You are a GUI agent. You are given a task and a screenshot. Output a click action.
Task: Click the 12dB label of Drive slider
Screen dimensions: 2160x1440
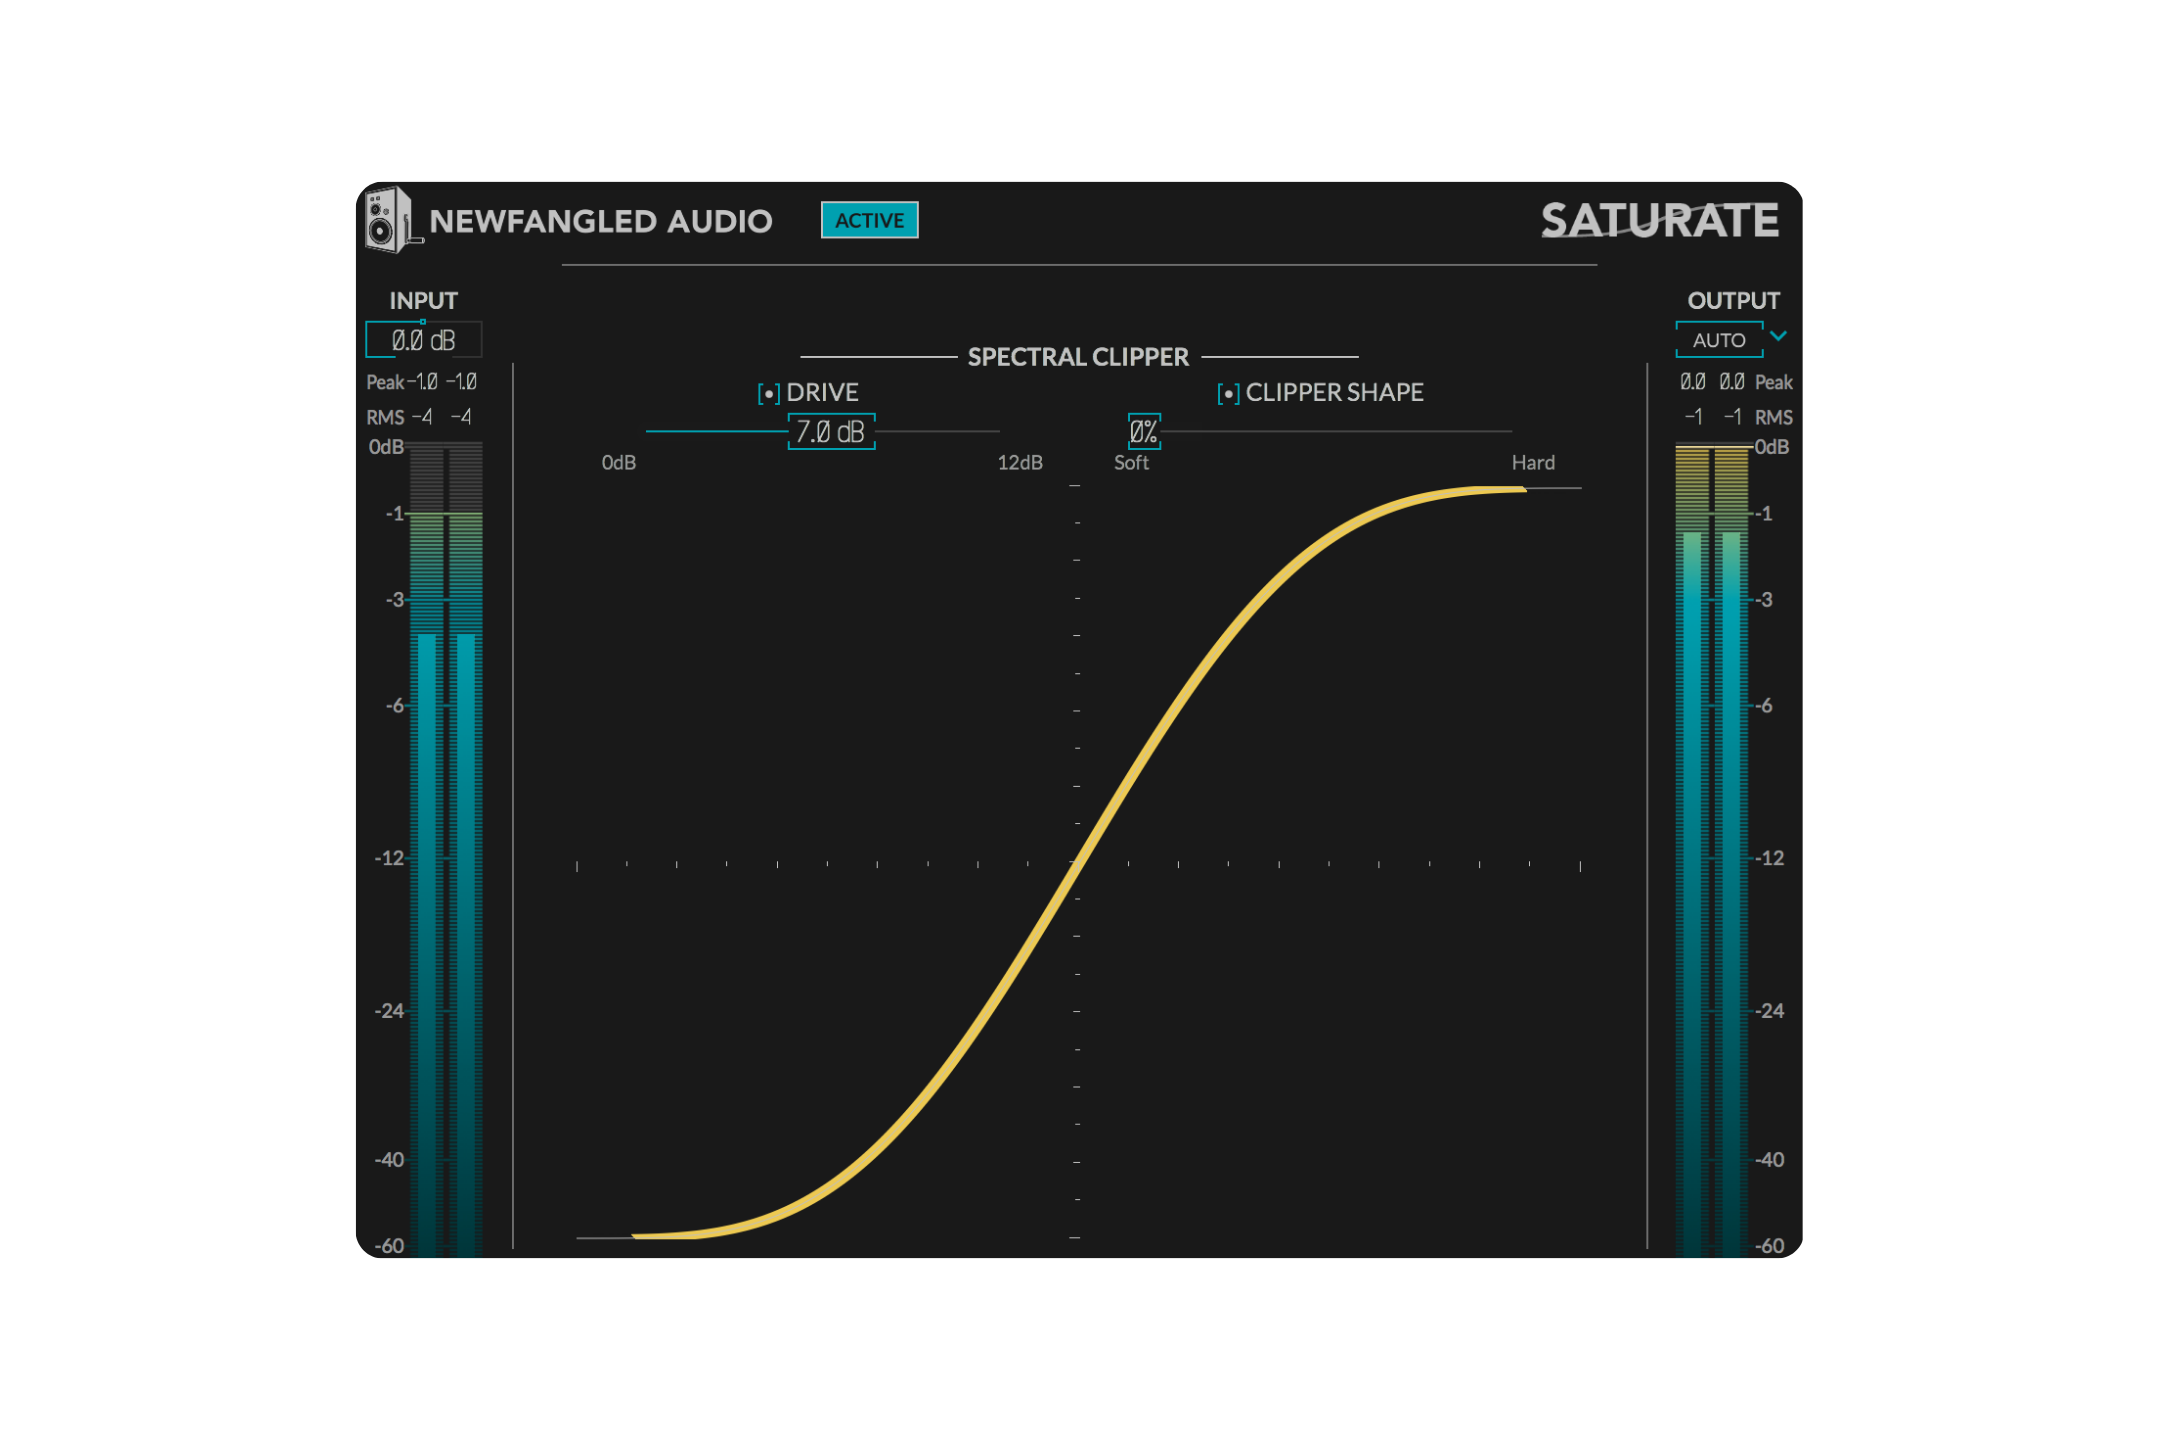(x=1020, y=462)
